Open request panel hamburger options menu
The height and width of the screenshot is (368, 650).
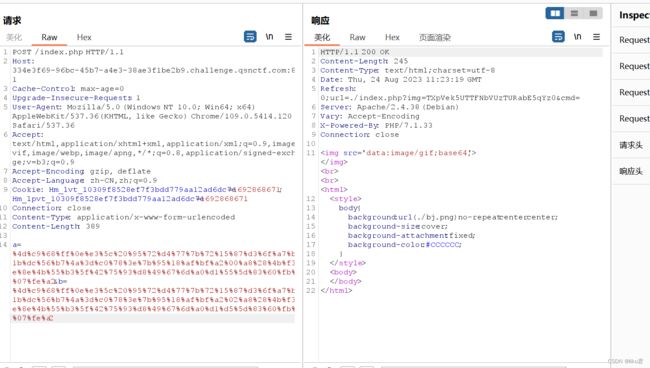click(x=289, y=37)
